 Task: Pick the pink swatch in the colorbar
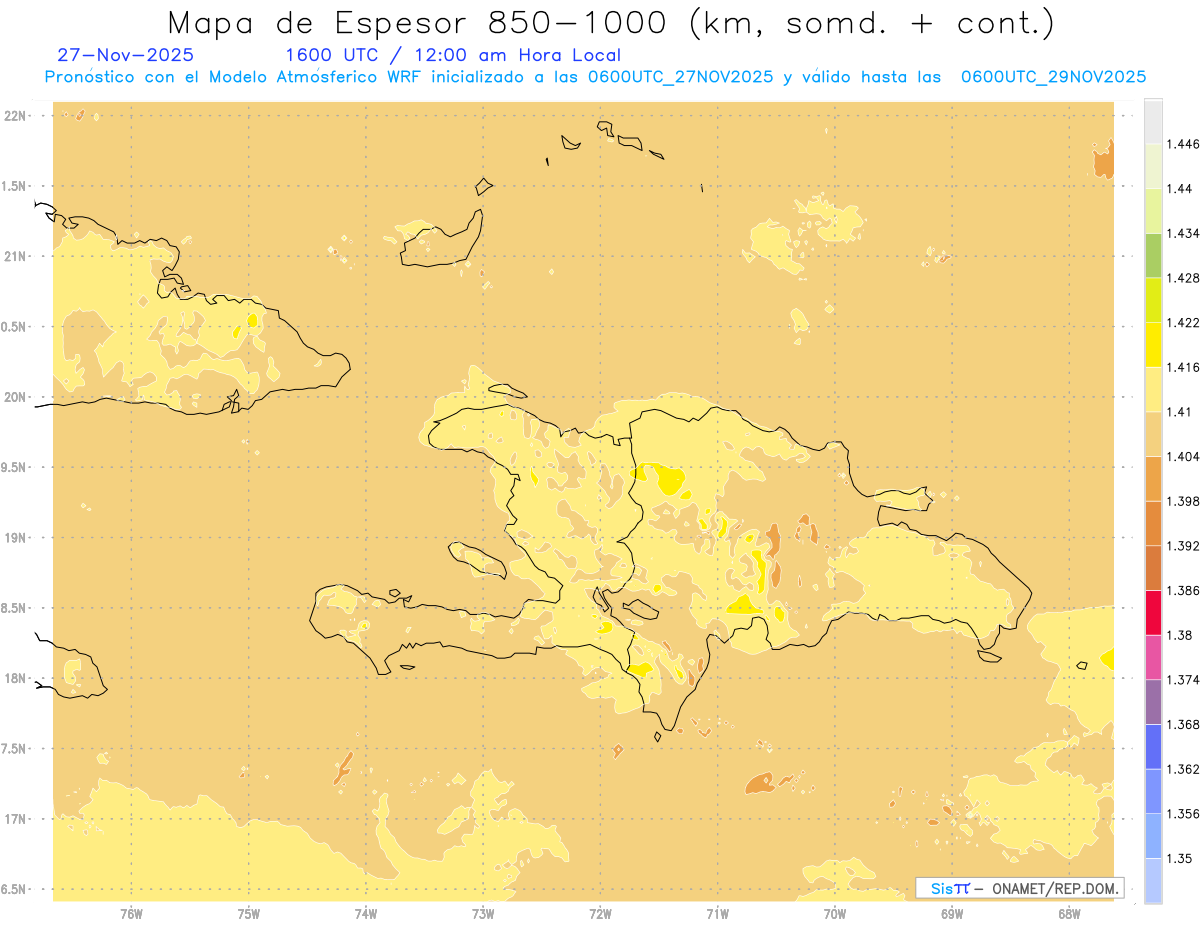coord(1153,657)
